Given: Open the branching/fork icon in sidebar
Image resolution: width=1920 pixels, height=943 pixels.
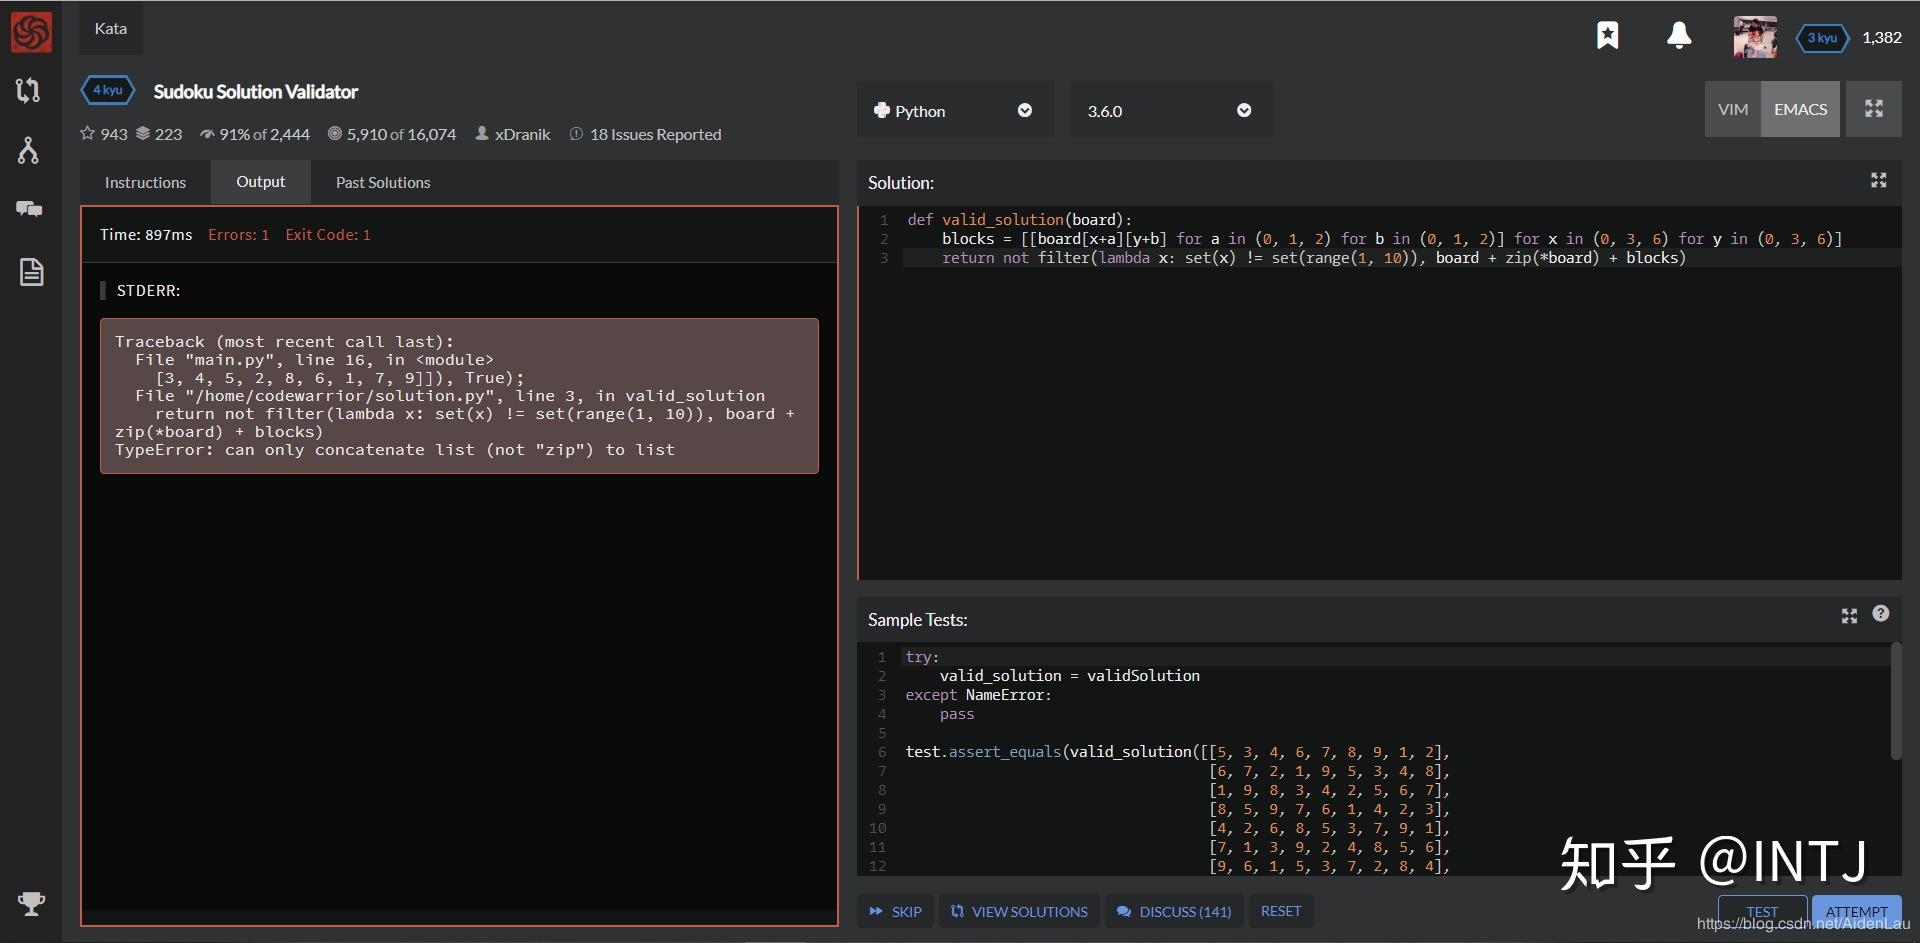Looking at the screenshot, I should tap(30, 150).
